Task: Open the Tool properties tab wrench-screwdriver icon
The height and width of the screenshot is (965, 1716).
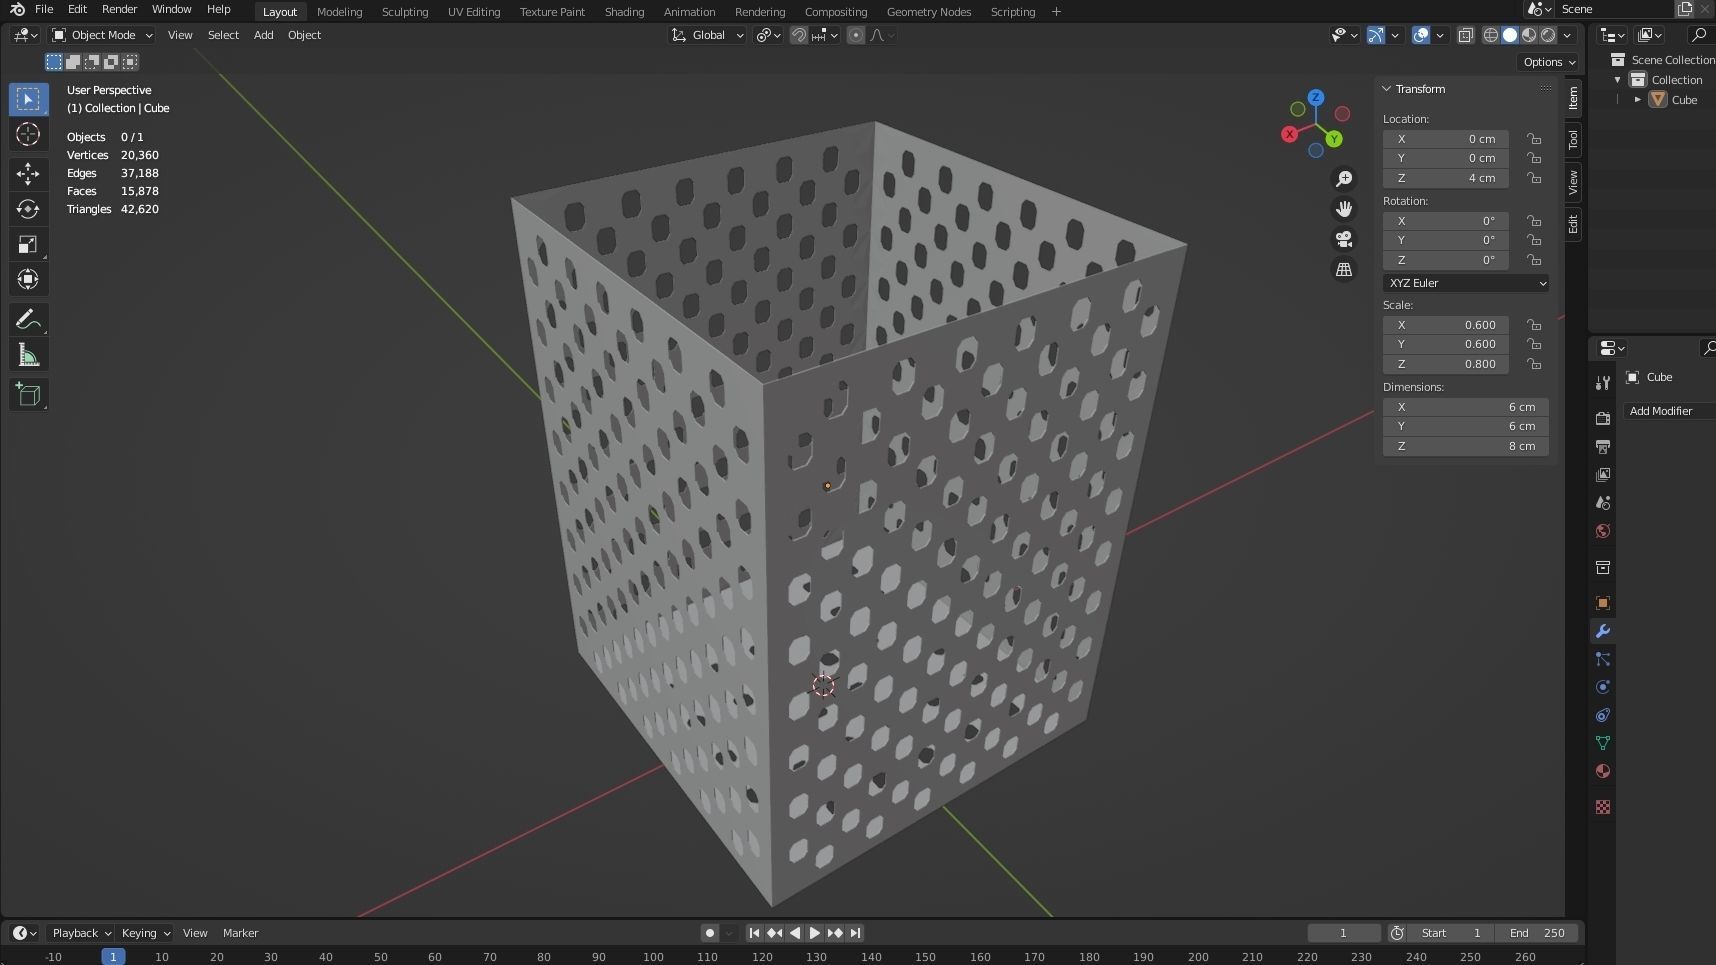Action: coord(1603,383)
